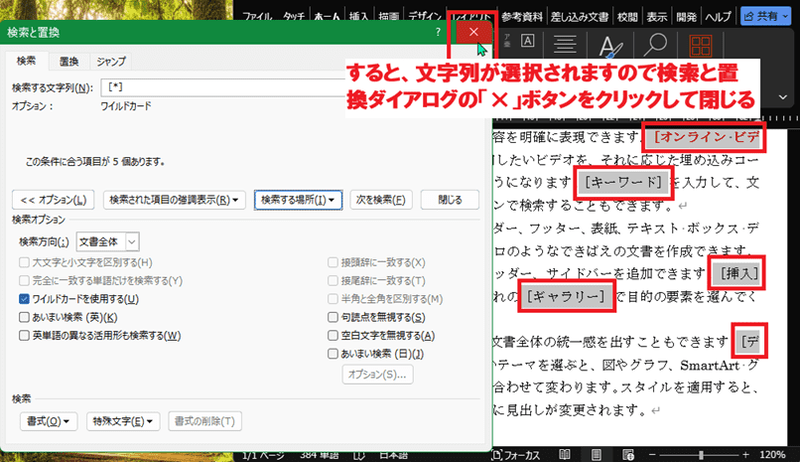This screenshot has width=800, height=462.
Task: Switch to the 検索 tab in dialog
Action: click(26, 61)
